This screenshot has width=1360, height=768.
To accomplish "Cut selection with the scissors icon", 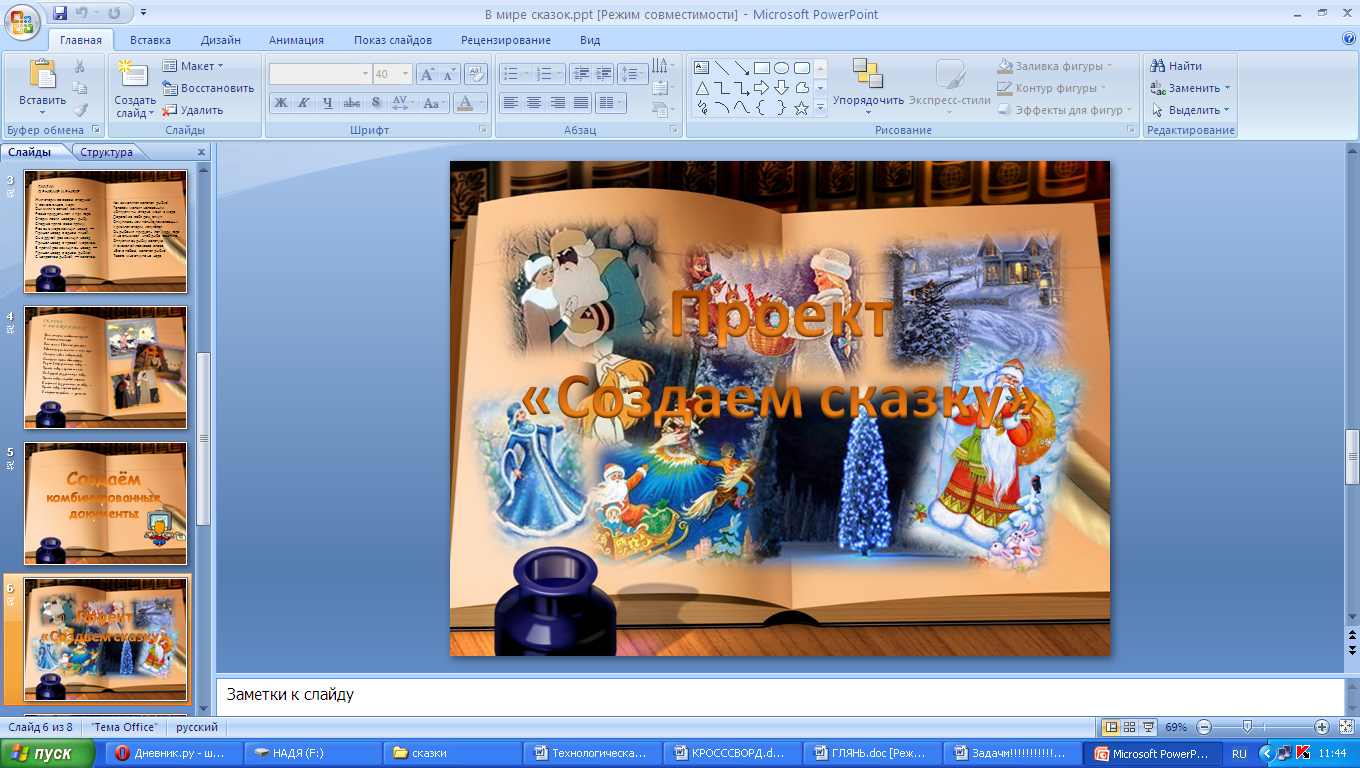I will (x=80, y=66).
